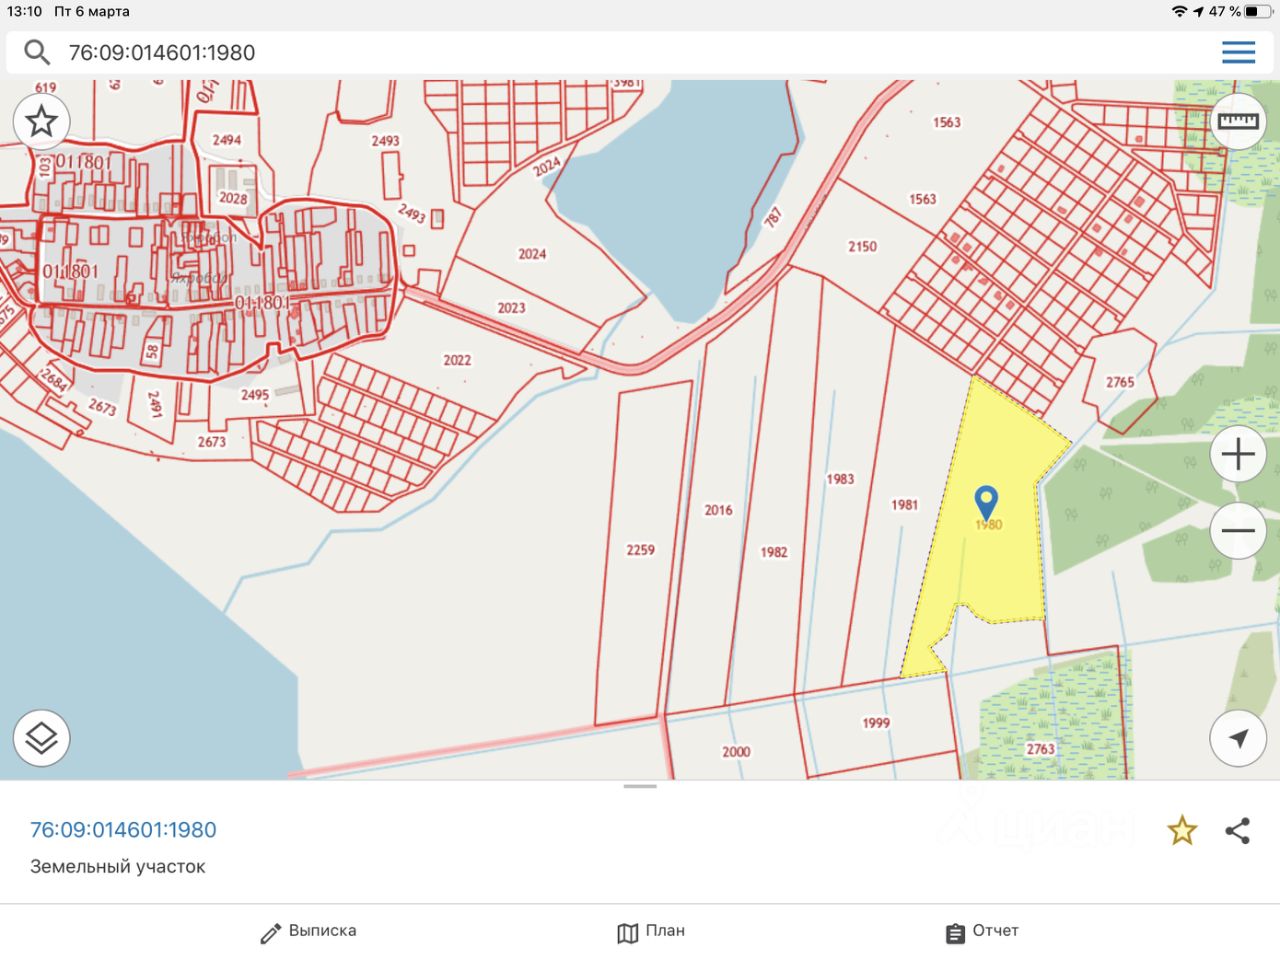
Task: Open the Выписка tab
Action: 308,932
